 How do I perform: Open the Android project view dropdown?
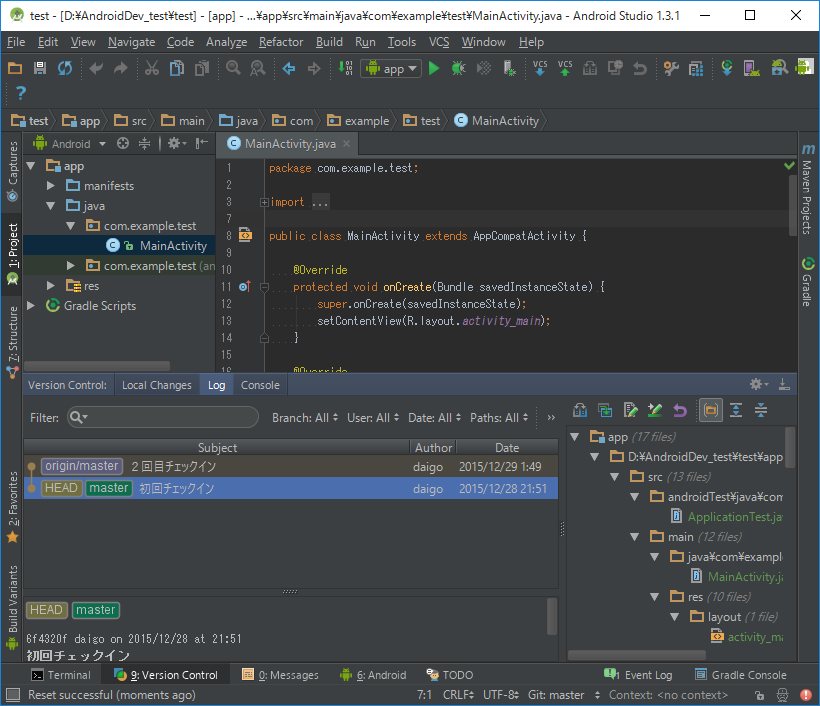click(70, 144)
